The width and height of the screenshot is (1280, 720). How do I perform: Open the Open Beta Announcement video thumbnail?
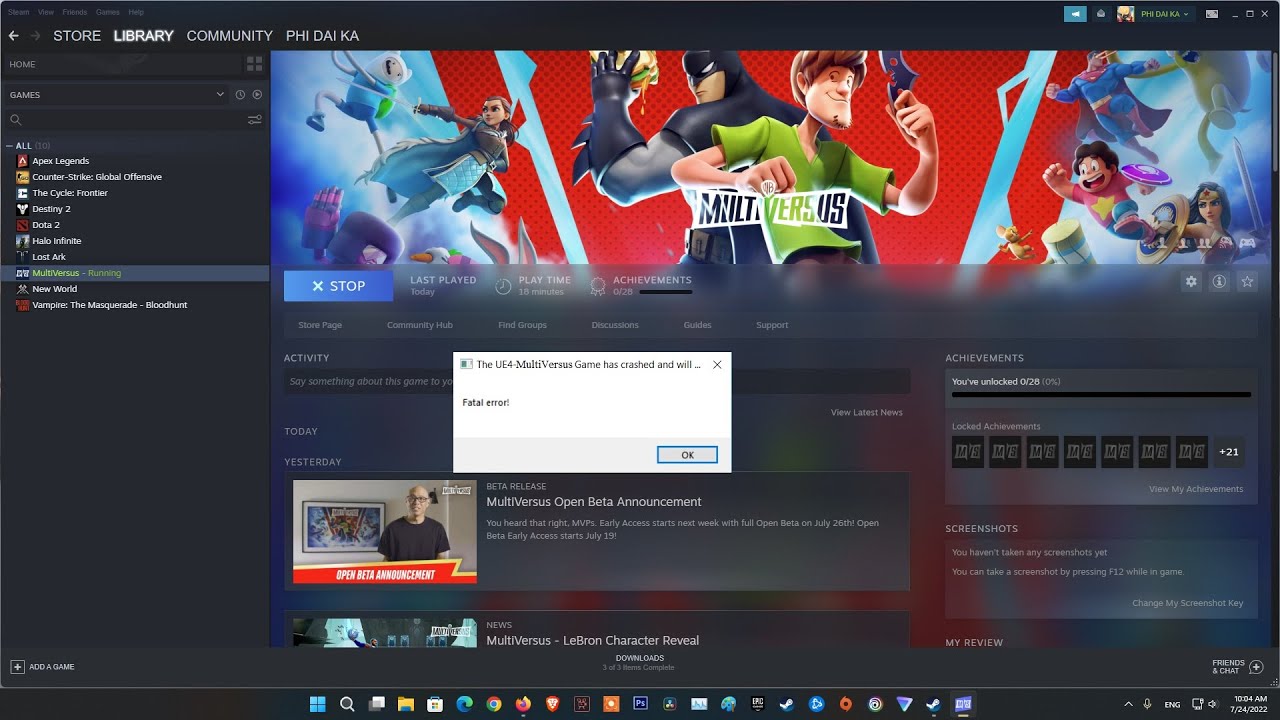385,531
